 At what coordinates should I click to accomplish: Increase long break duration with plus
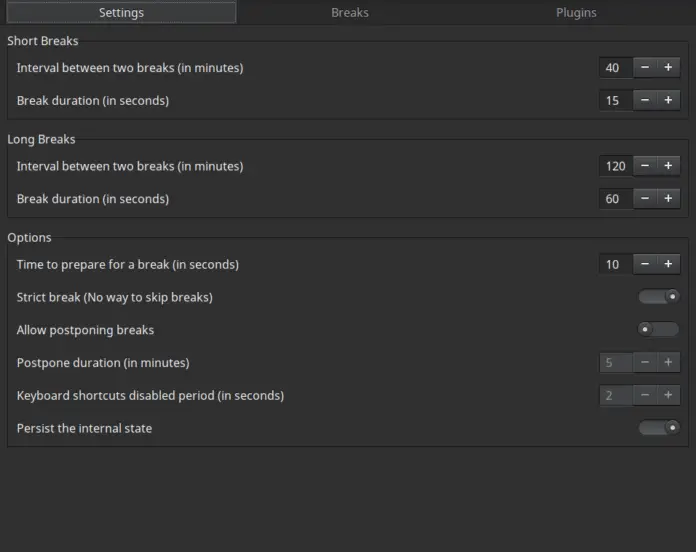668,199
